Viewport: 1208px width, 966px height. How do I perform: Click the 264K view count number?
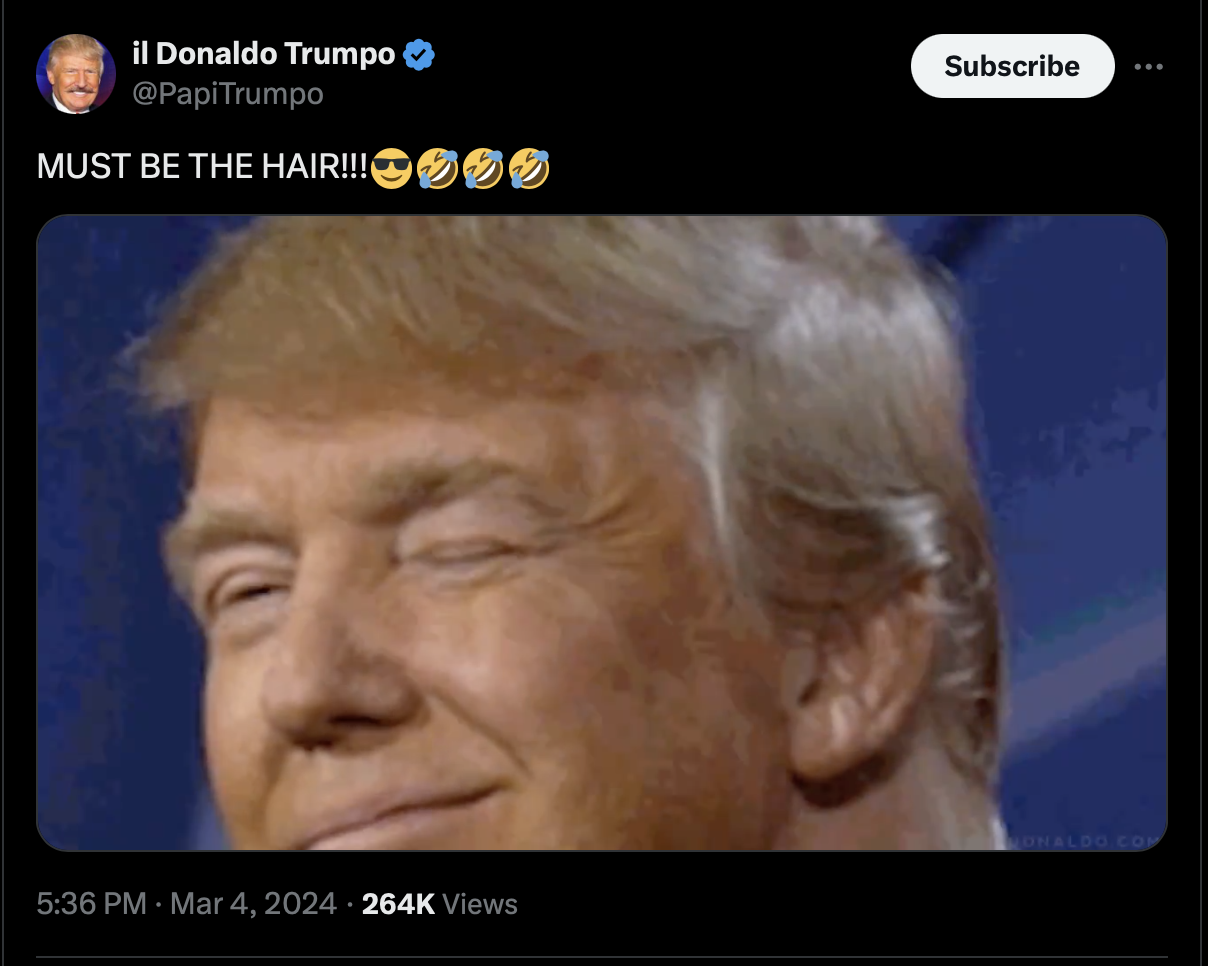click(x=398, y=904)
